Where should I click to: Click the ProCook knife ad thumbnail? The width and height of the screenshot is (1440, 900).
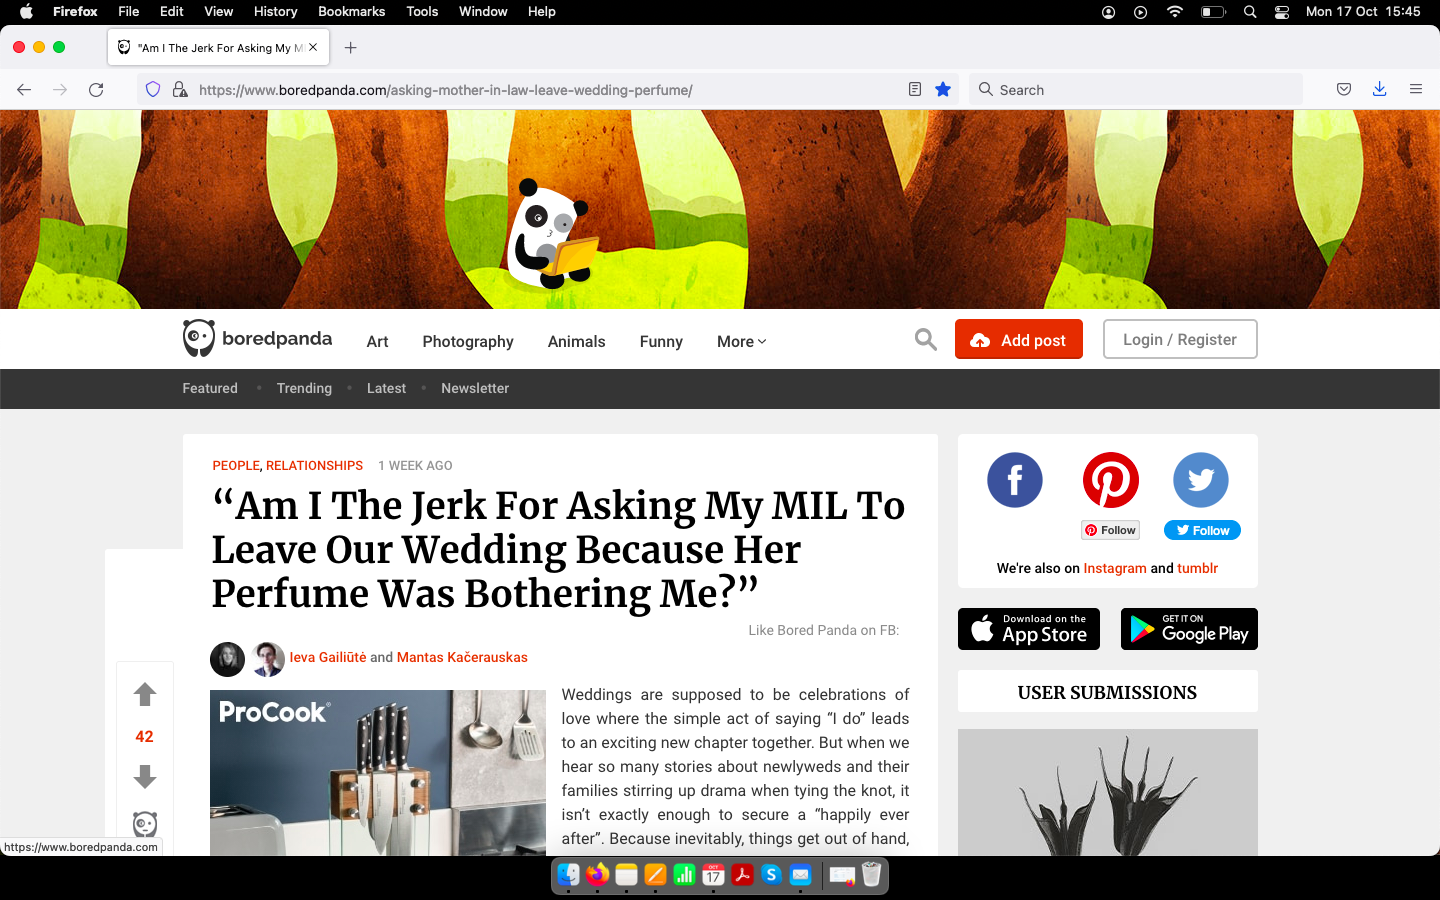click(x=378, y=773)
